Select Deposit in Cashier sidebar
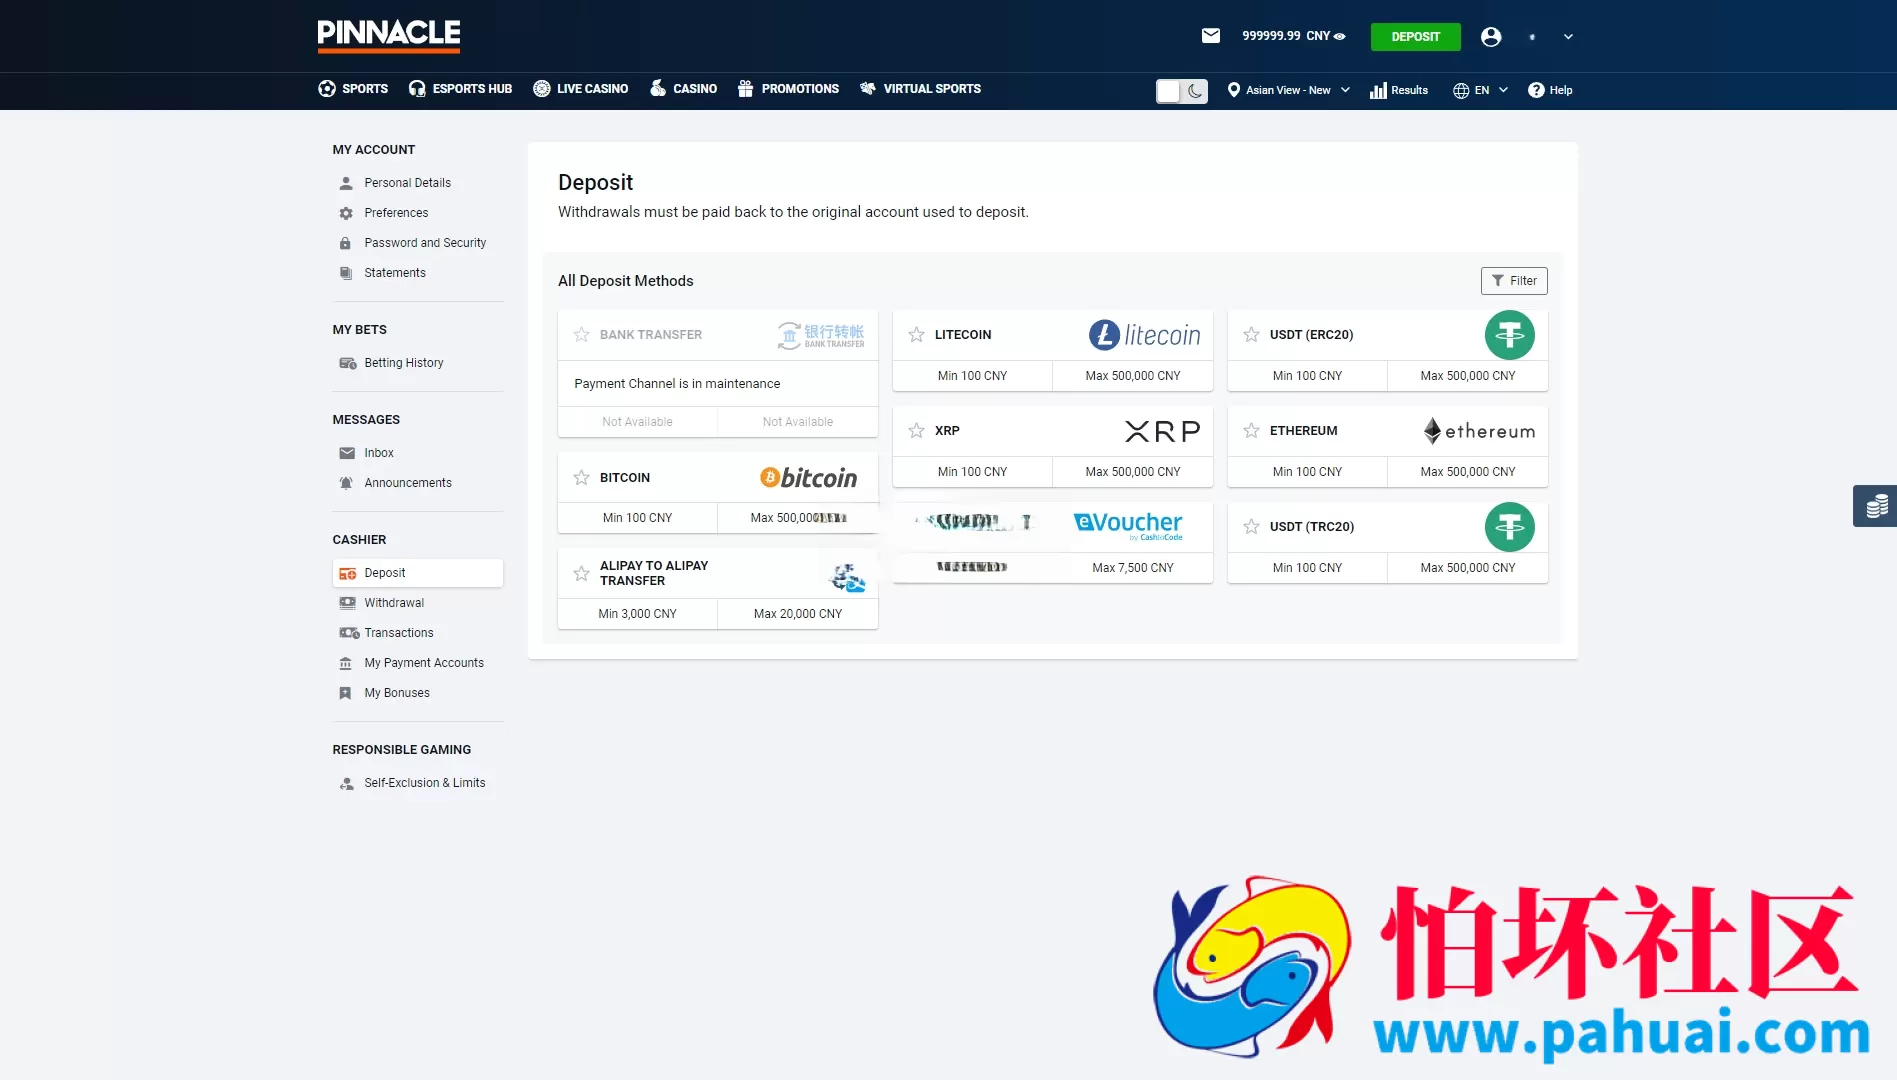This screenshot has height=1080, width=1897. click(x=418, y=573)
